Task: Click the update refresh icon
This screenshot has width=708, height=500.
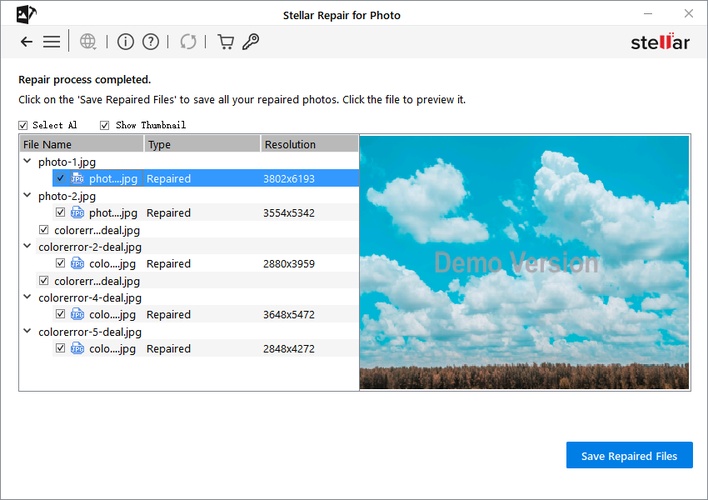Action: pos(188,42)
